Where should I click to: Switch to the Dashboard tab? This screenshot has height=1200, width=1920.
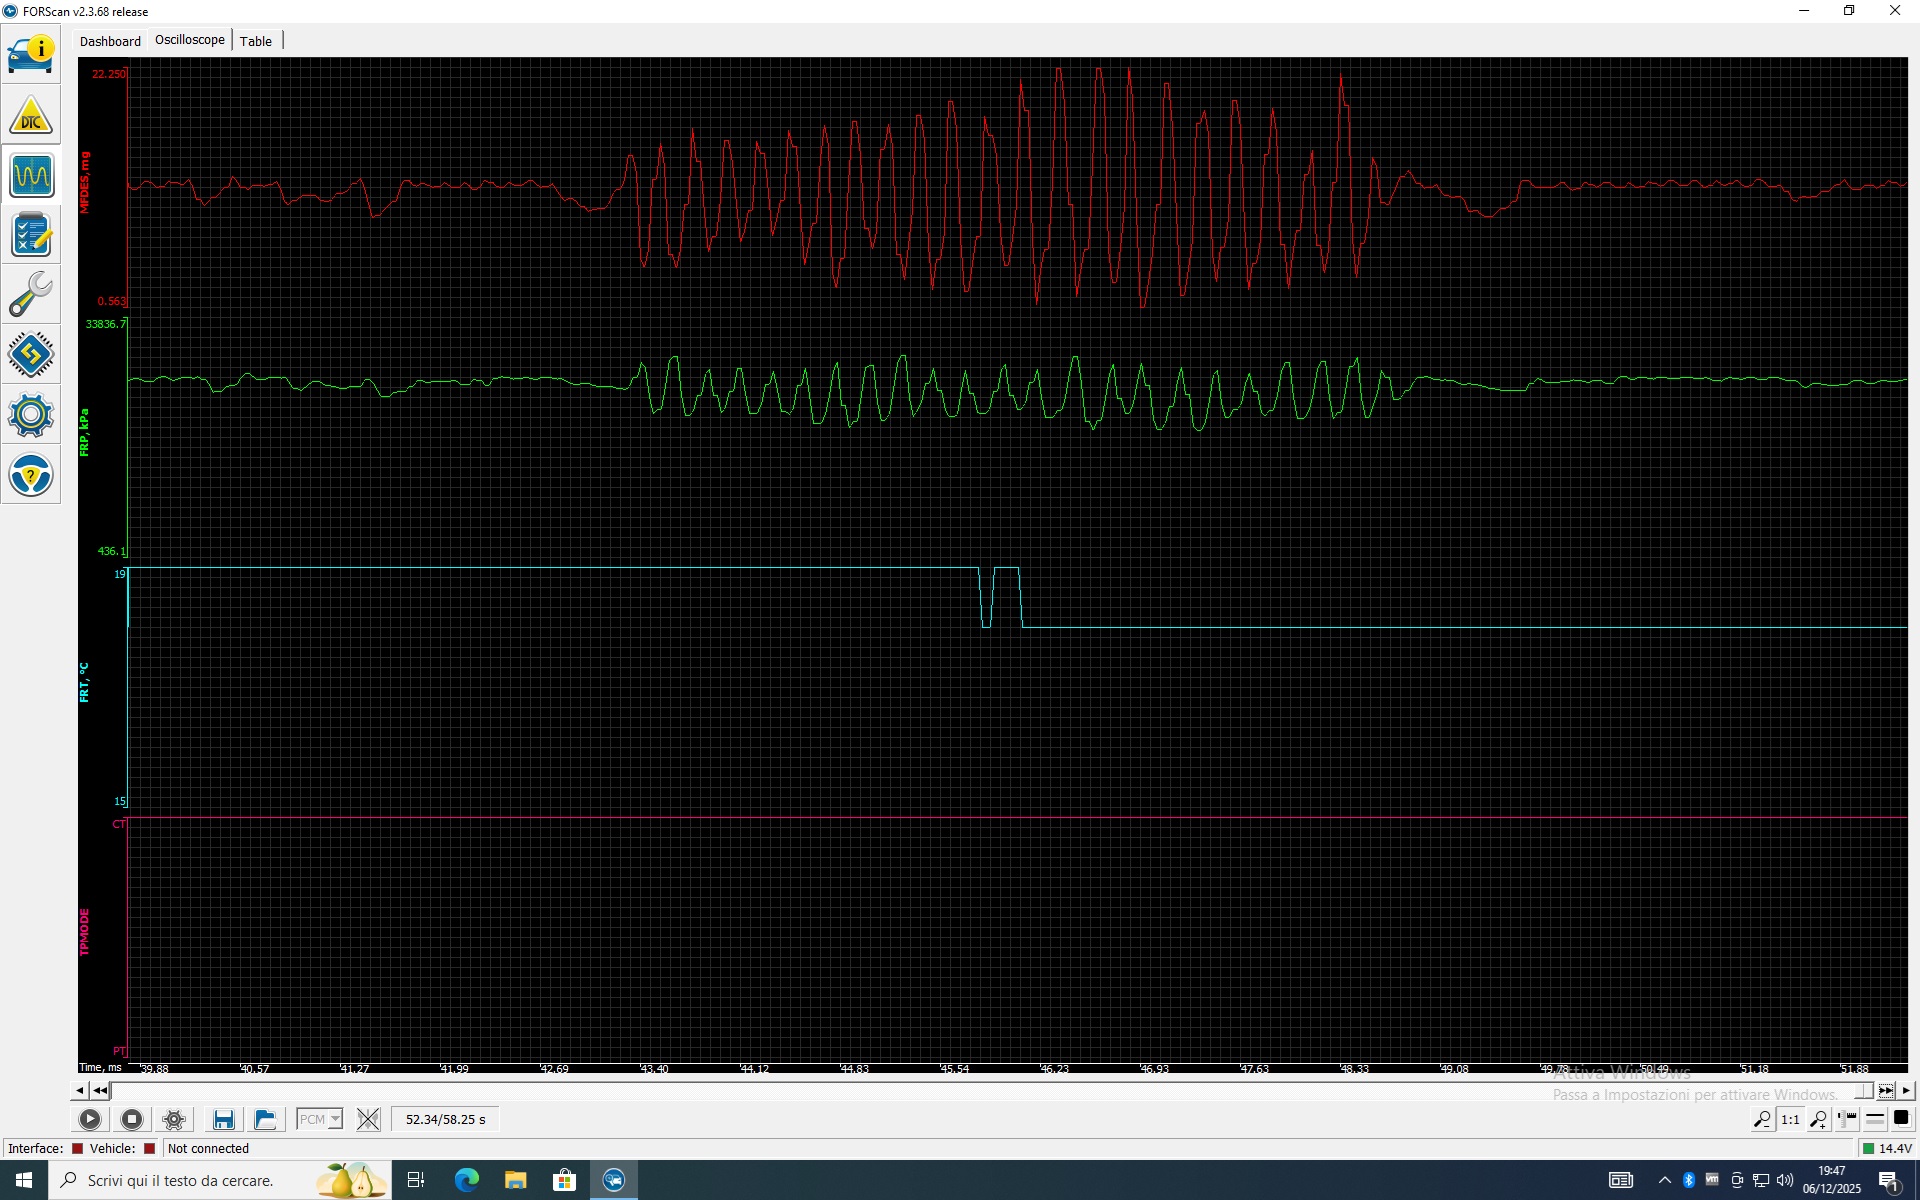point(110,41)
